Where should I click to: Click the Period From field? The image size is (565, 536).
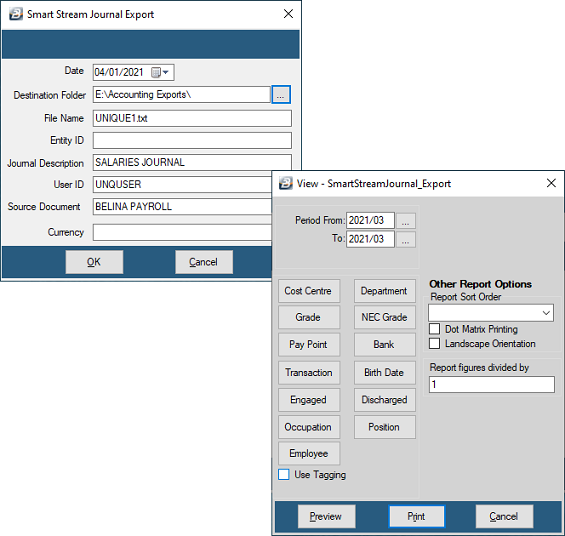[370, 220]
